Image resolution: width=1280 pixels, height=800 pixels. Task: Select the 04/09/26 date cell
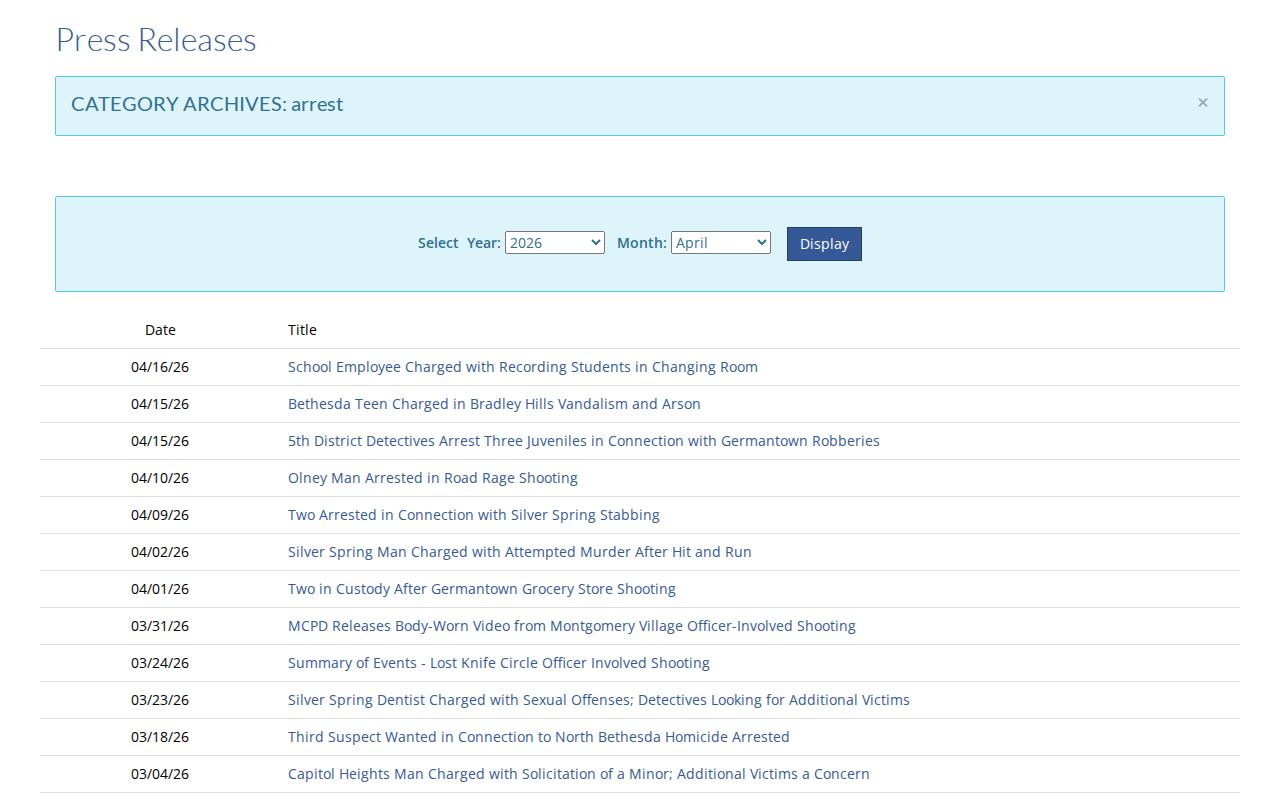click(x=160, y=515)
